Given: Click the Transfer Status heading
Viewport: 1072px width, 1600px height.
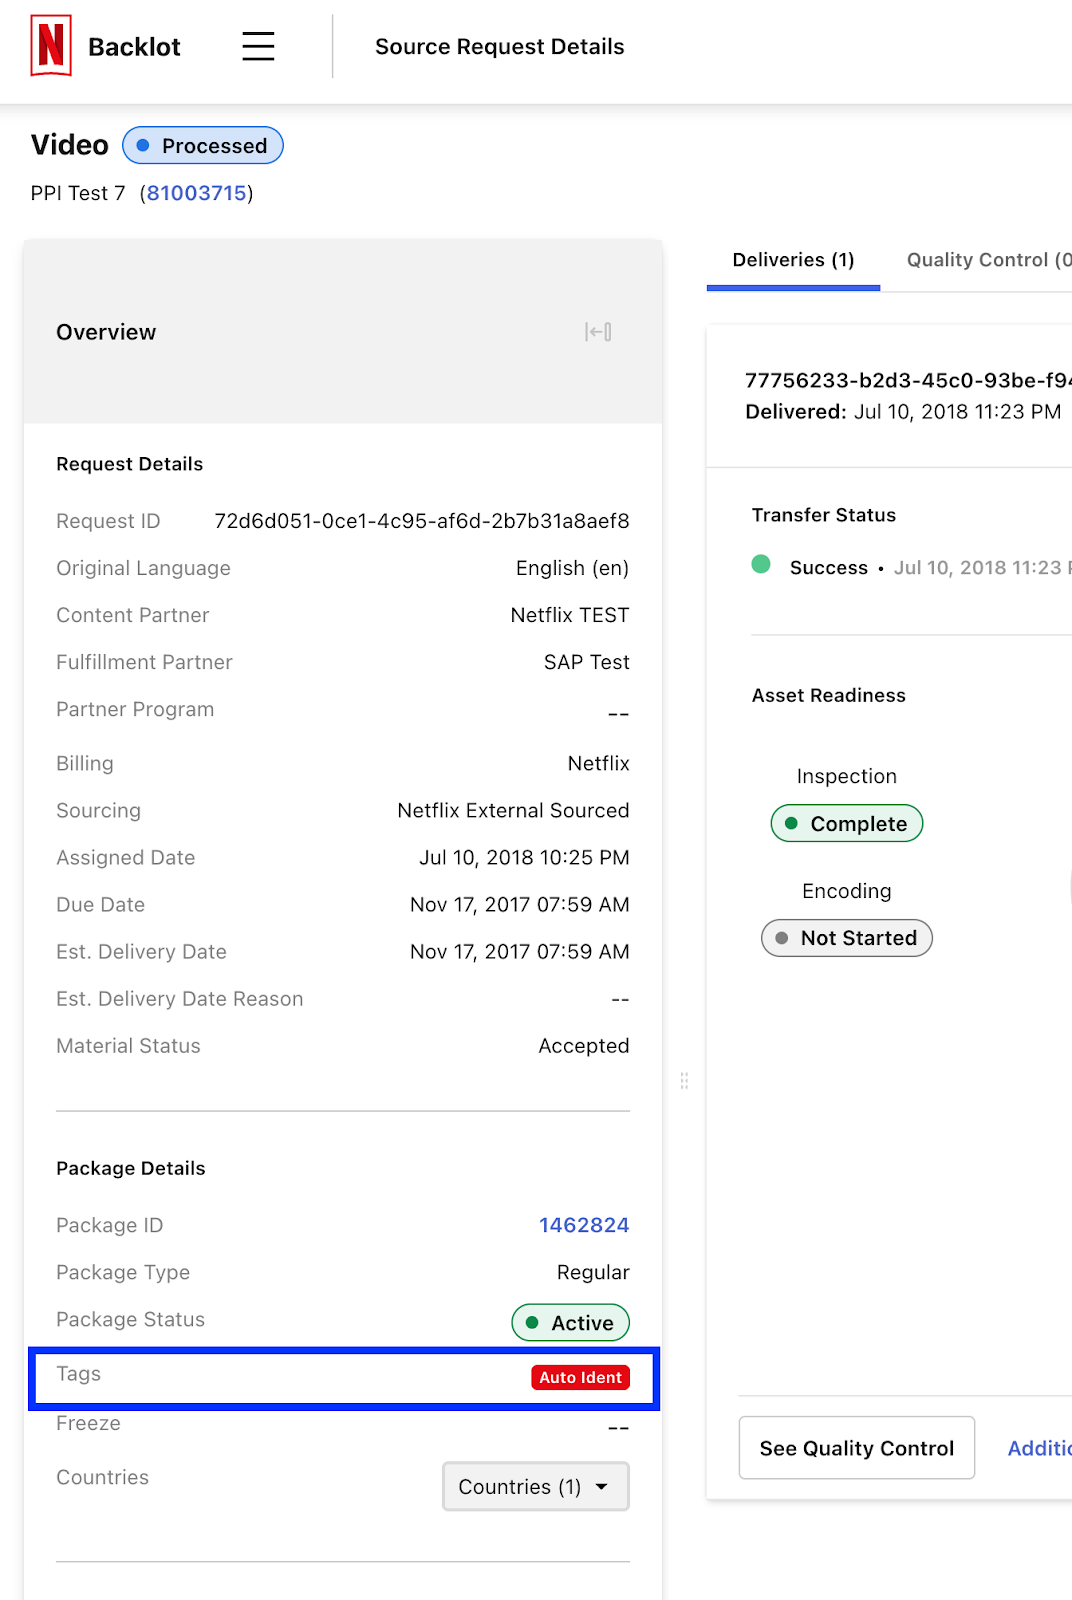Looking at the screenshot, I should pos(824,515).
